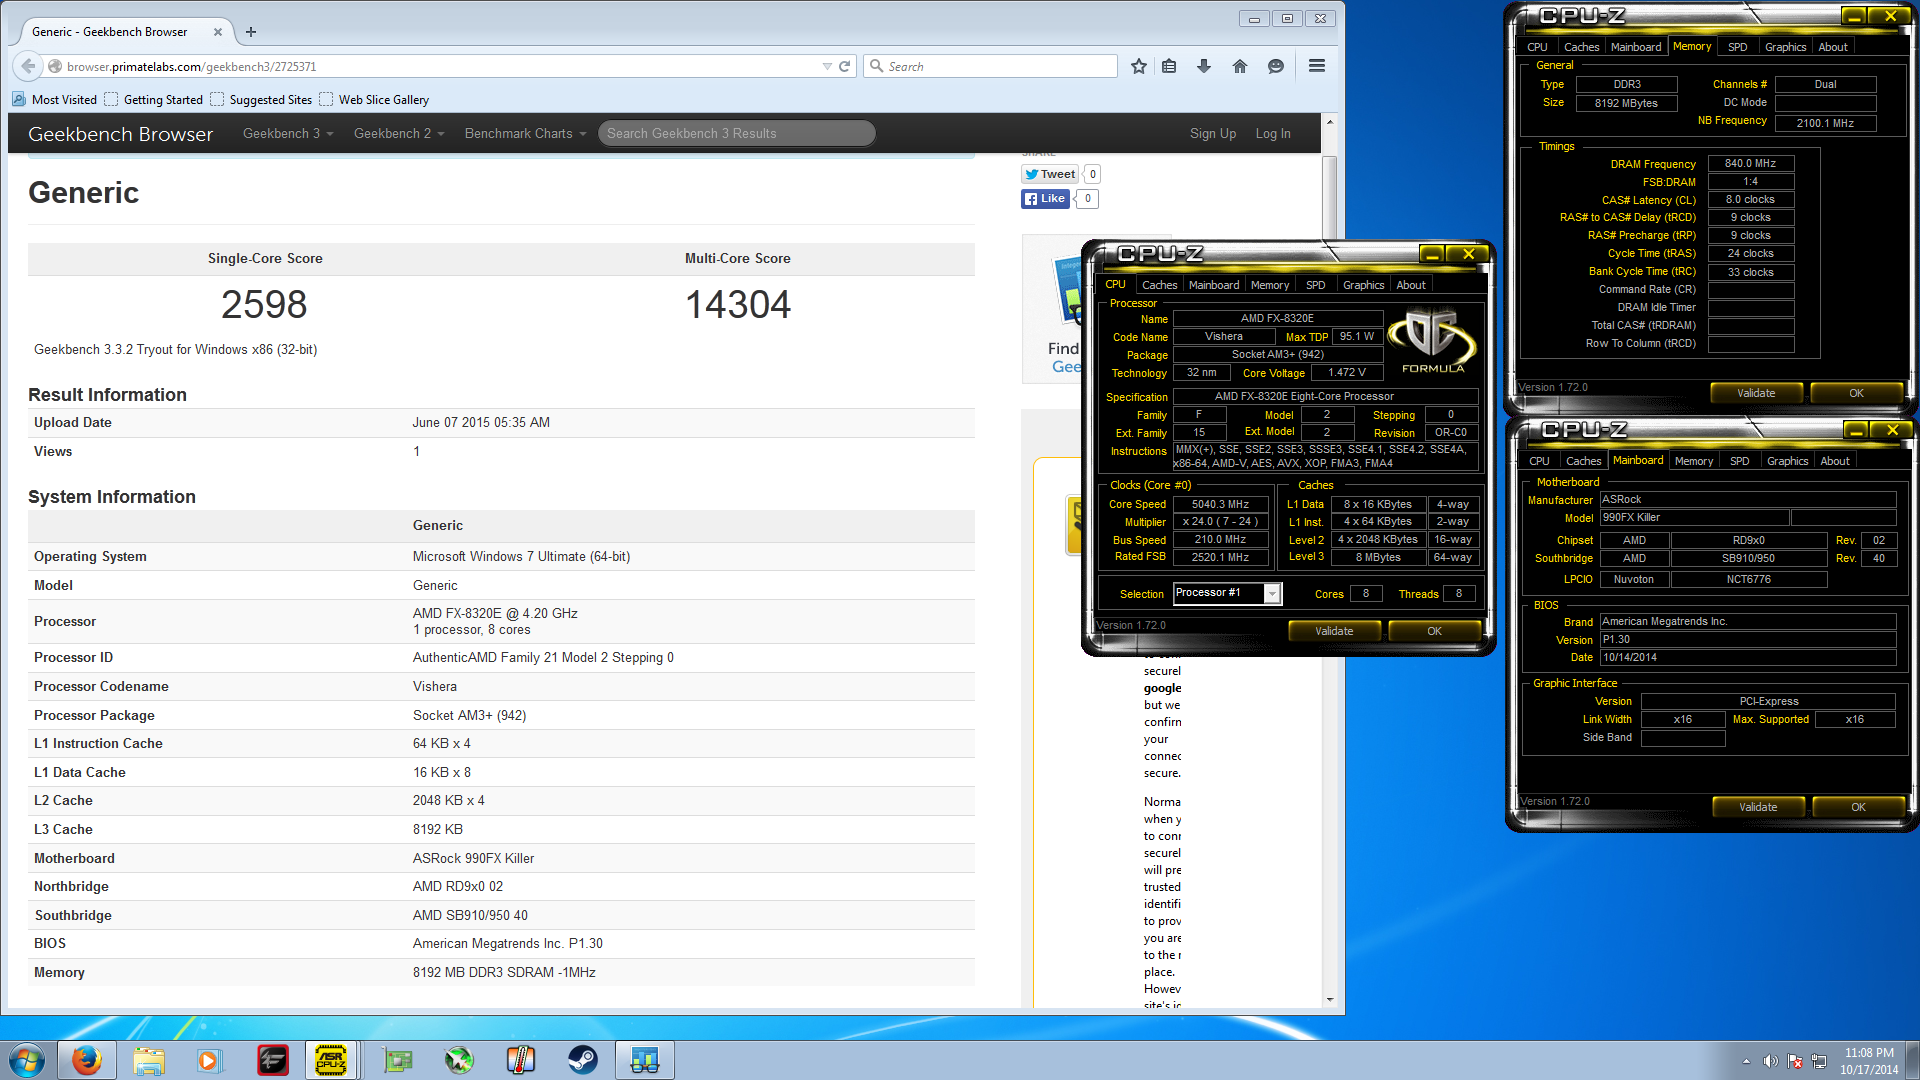Viewport: 1920px width, 1080px height.
Task: Show bookmarks list icon in Firefox toolbar
Action: coord(1169,66)
